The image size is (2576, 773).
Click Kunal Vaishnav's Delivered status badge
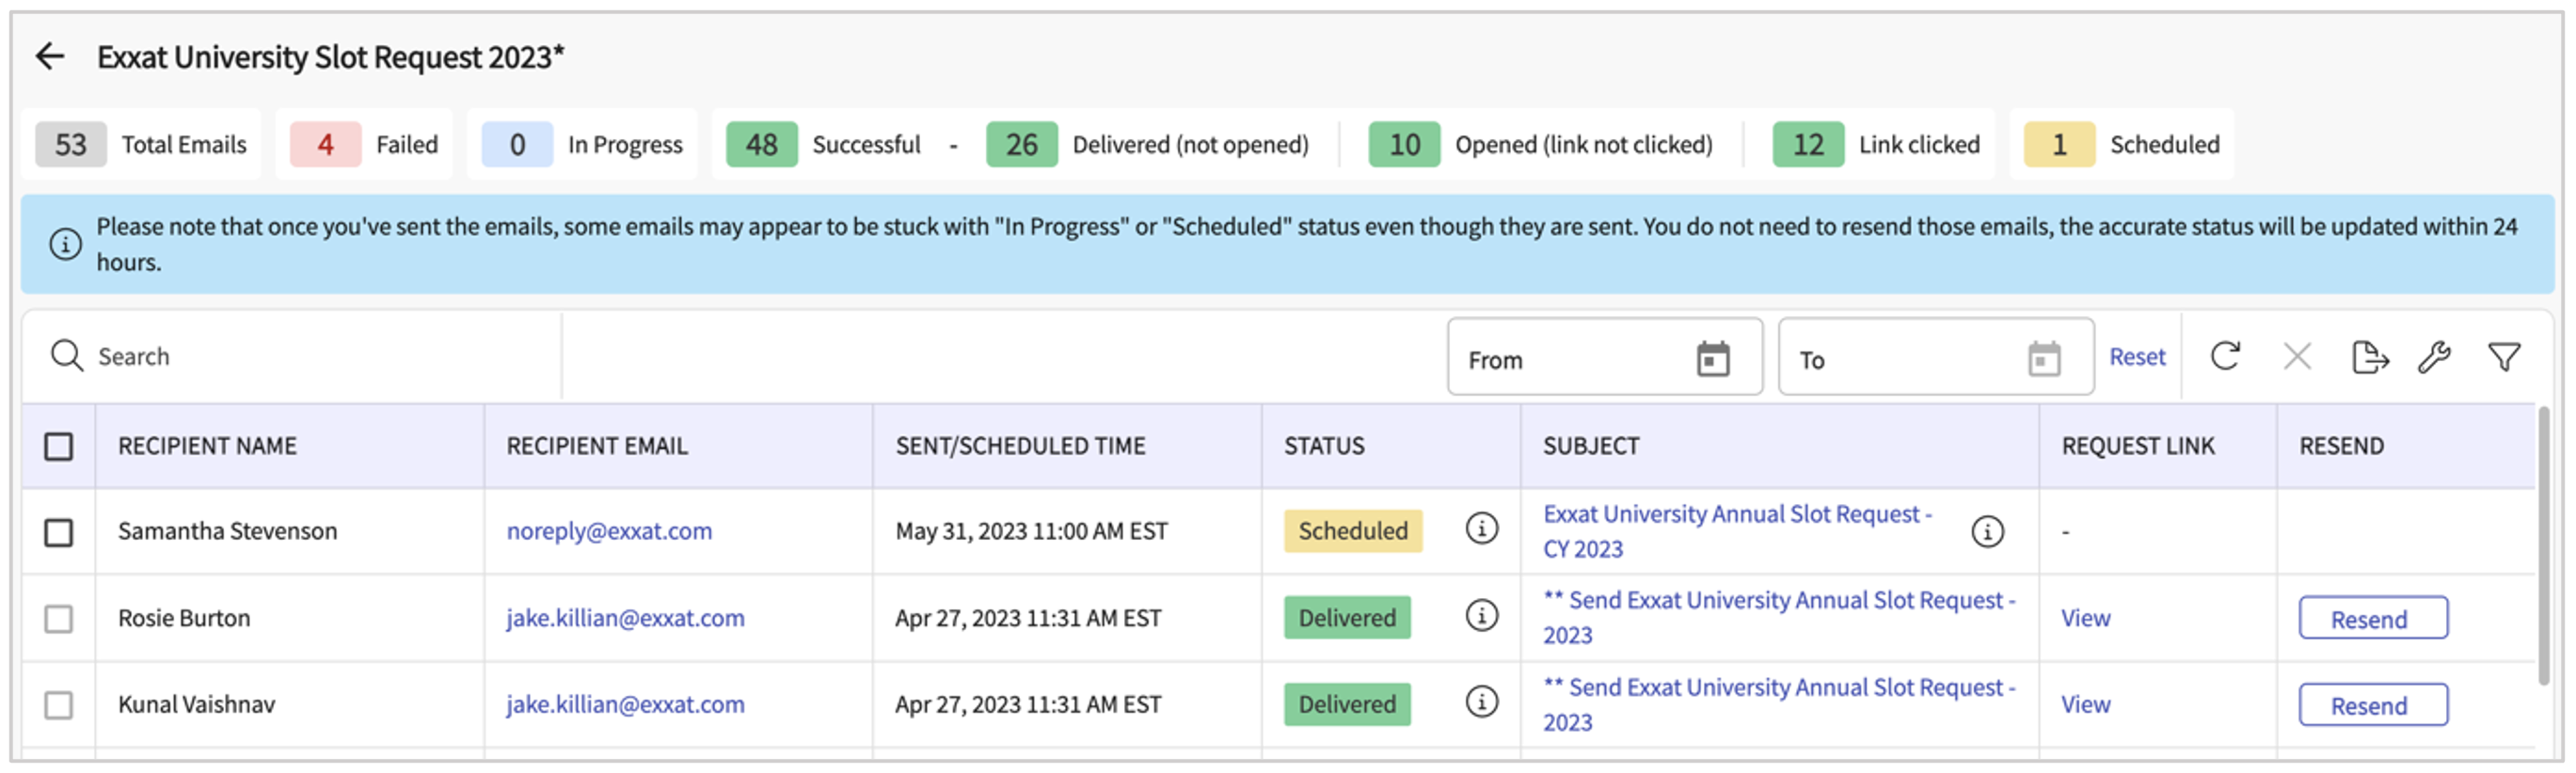pos(1347,705)
